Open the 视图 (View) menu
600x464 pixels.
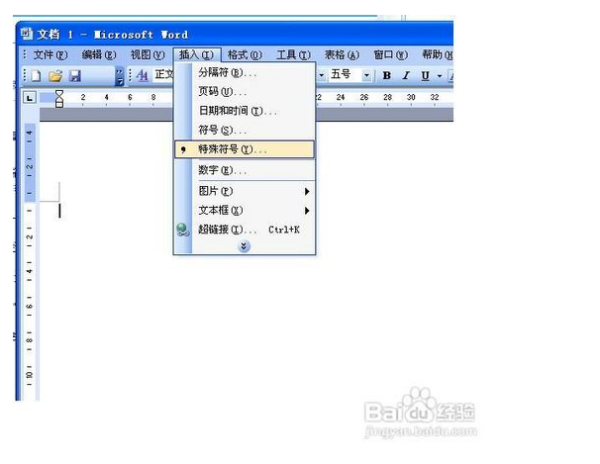(x=148, y=55)
